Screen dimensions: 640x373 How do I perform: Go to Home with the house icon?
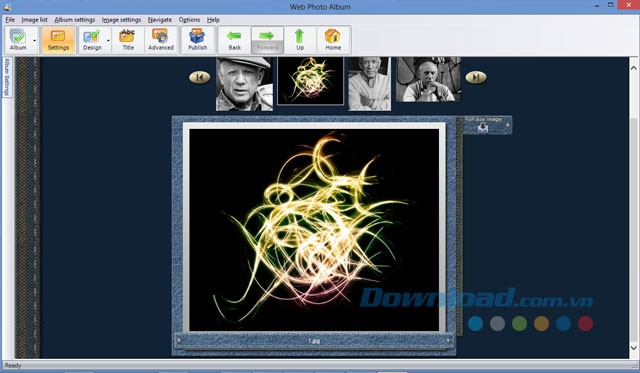333,40
